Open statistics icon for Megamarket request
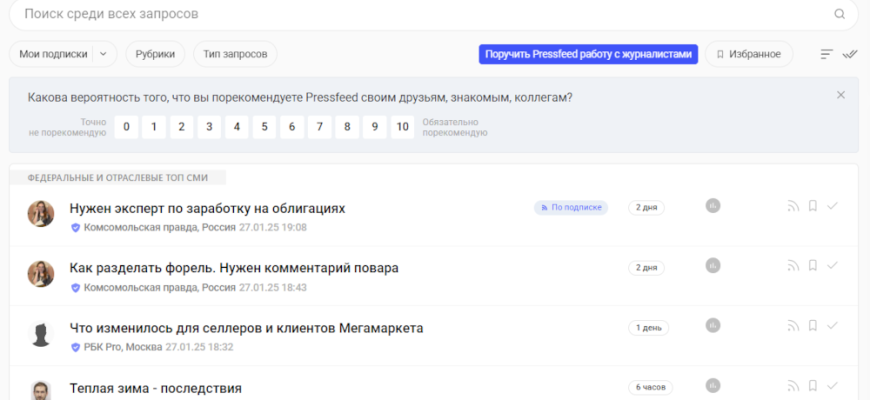 pyautogui.click(x=713, y=326)
